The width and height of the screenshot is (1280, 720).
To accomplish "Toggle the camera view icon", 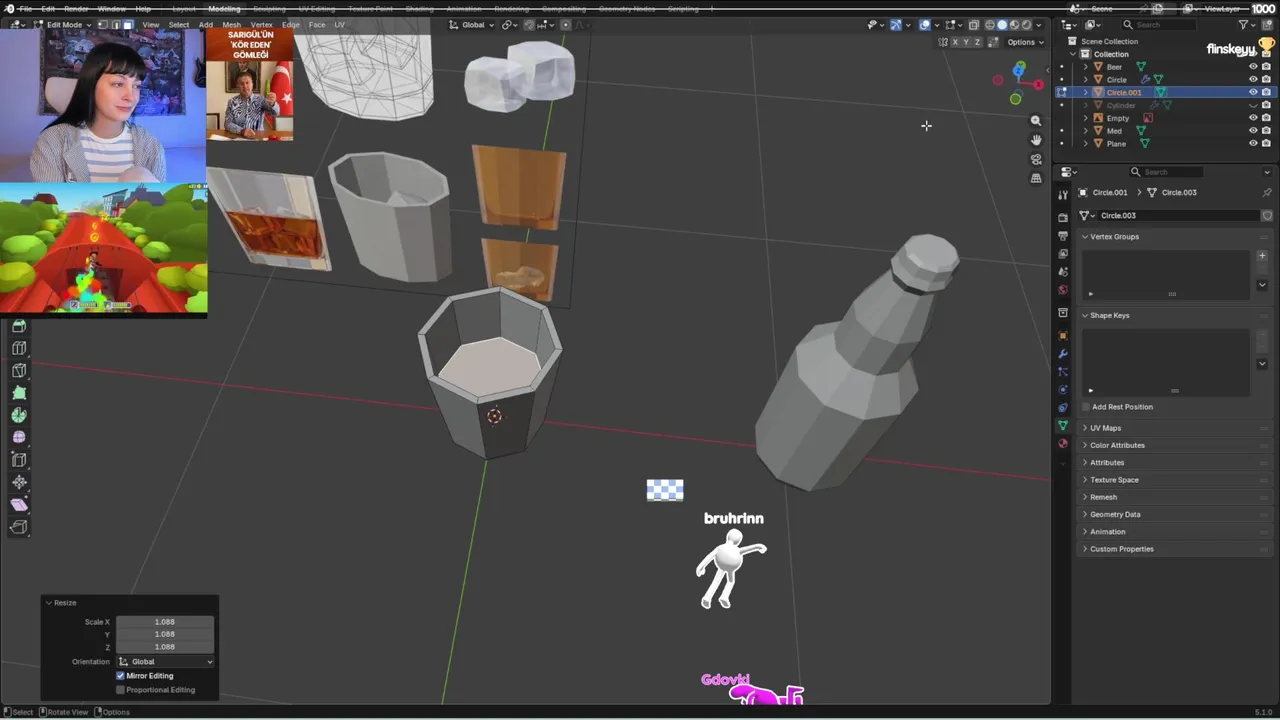I will 1036,159.
